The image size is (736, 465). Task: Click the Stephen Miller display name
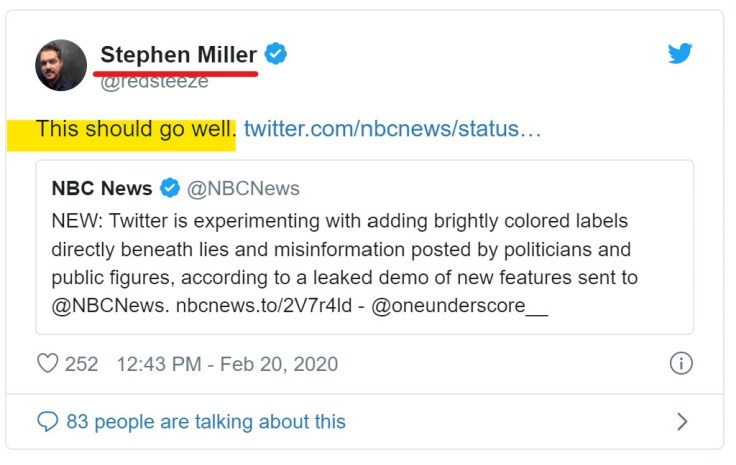pyautogui.click(x=178, y=54)
